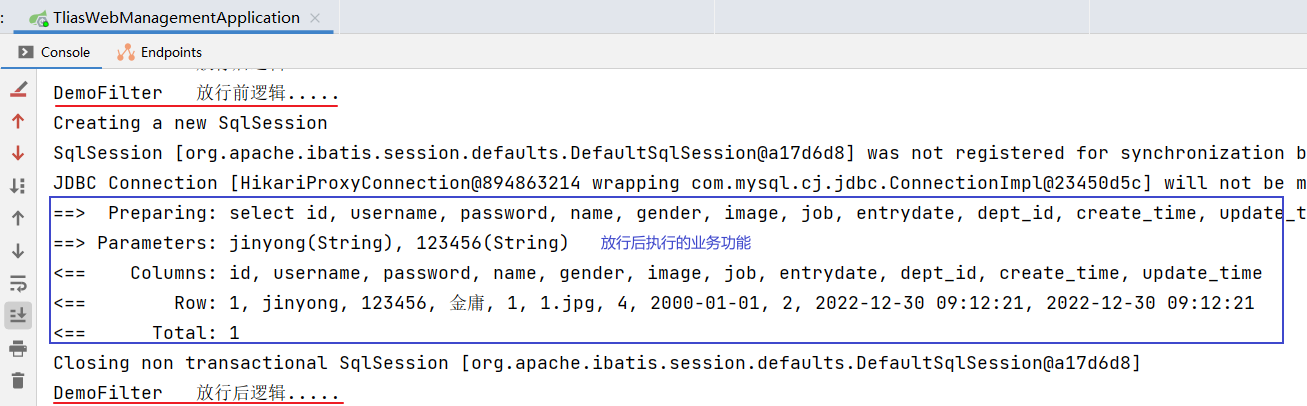1307x406 pixels.
Task: Click the gray down arrow icon
Action: point(18,250)
